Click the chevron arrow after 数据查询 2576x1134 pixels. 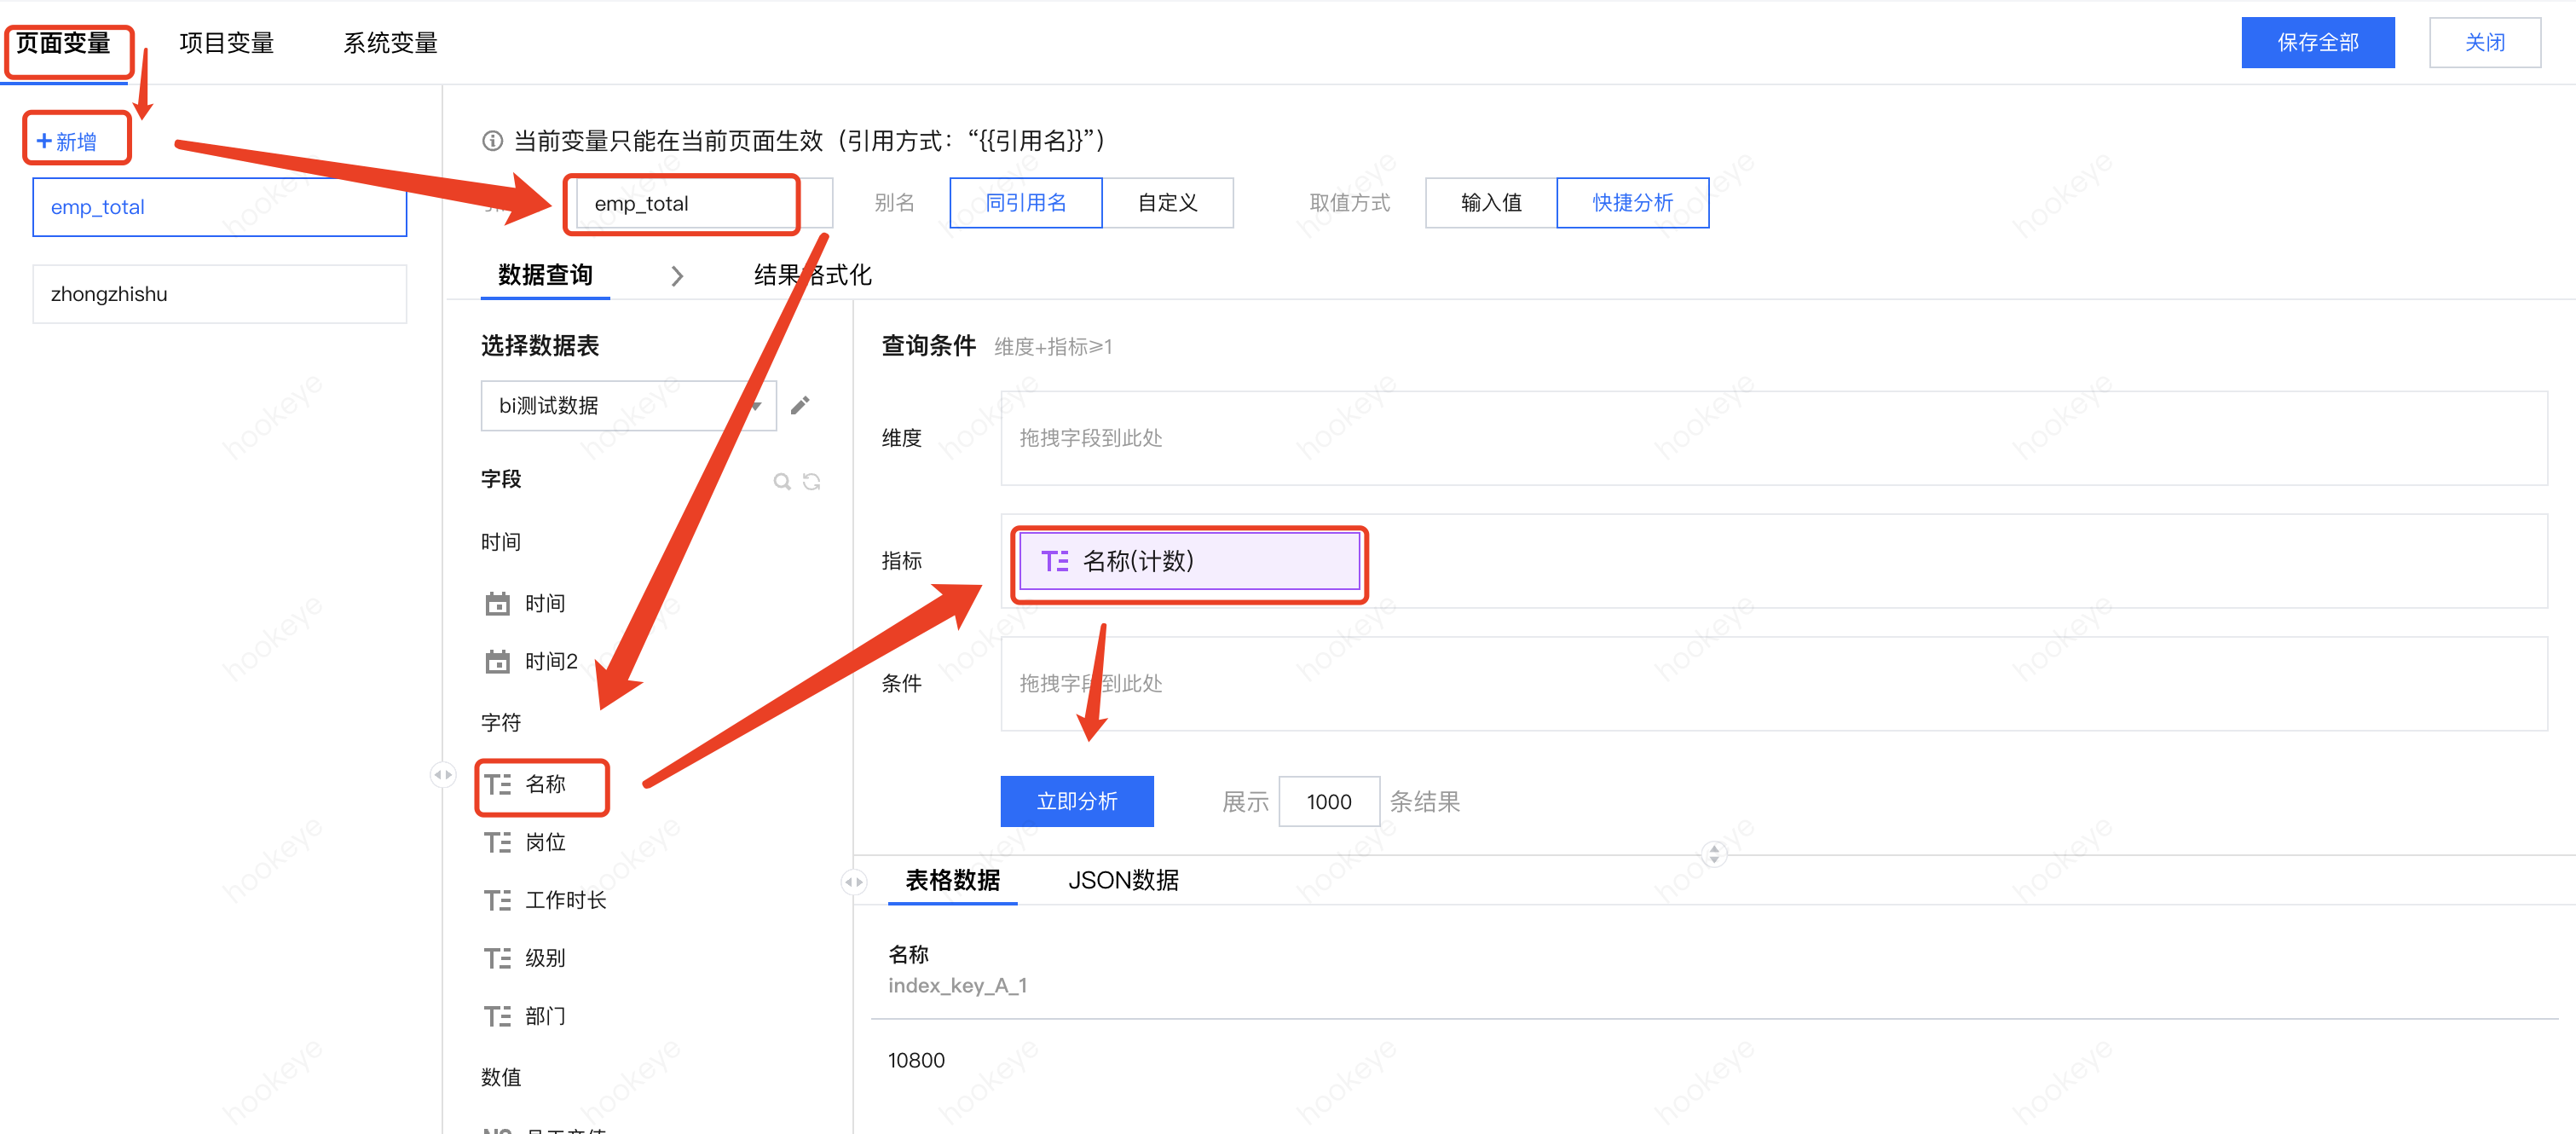pos(677,276)
